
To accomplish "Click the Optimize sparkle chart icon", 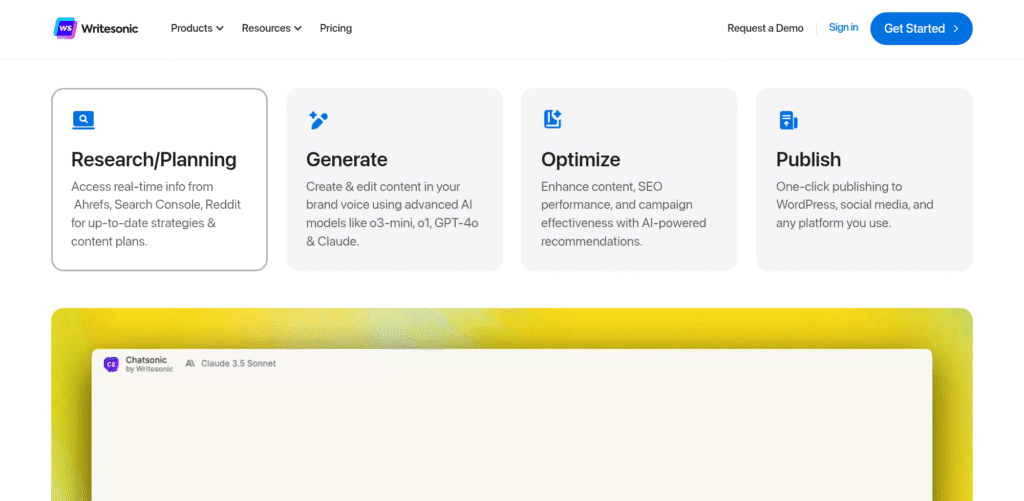I will coord(553,120).
